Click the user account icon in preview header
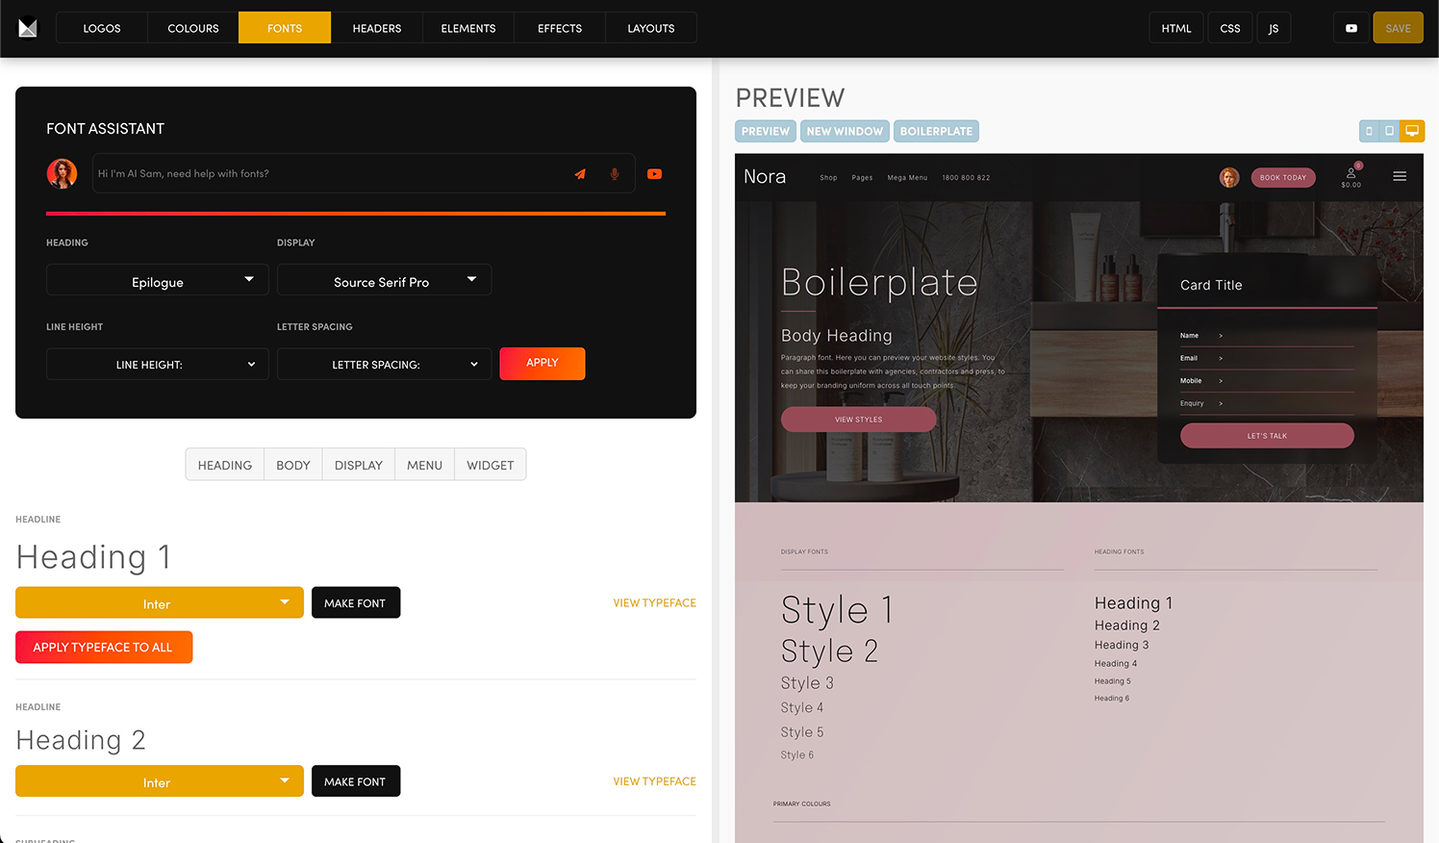Viewport: 1439px width, 843px height. click(1351, 174)
